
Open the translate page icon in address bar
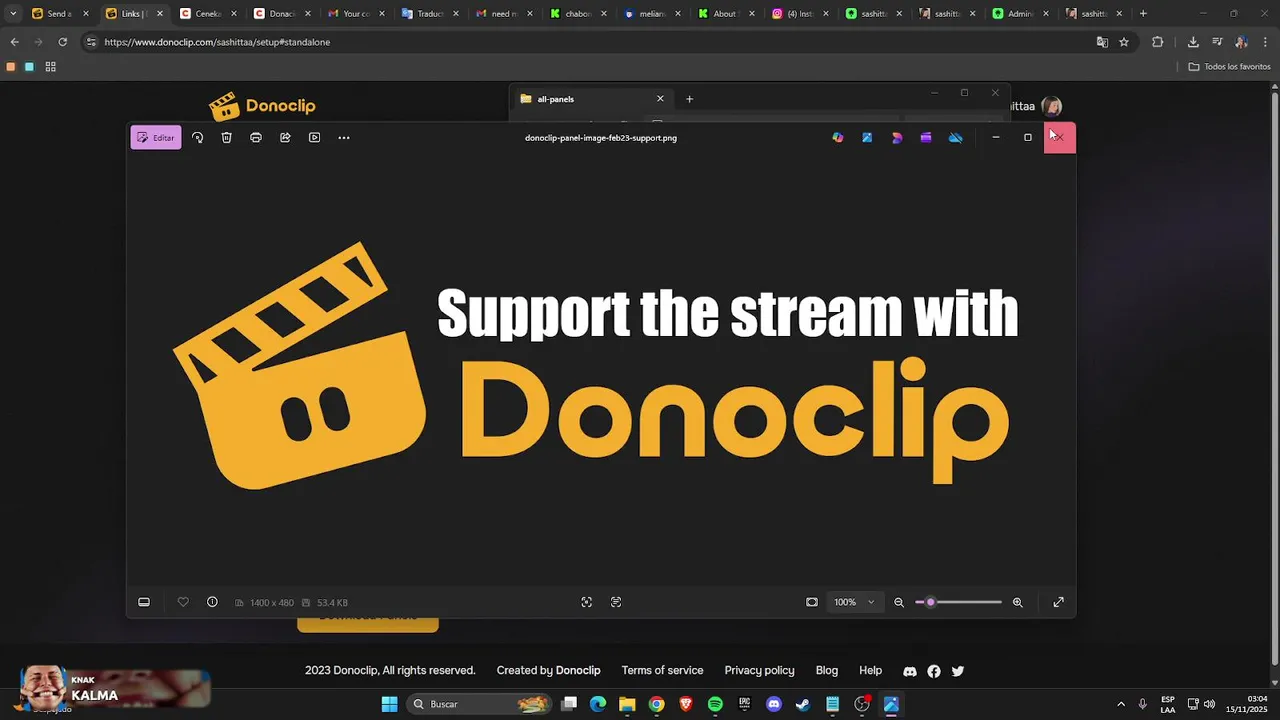coord(1102,42)
